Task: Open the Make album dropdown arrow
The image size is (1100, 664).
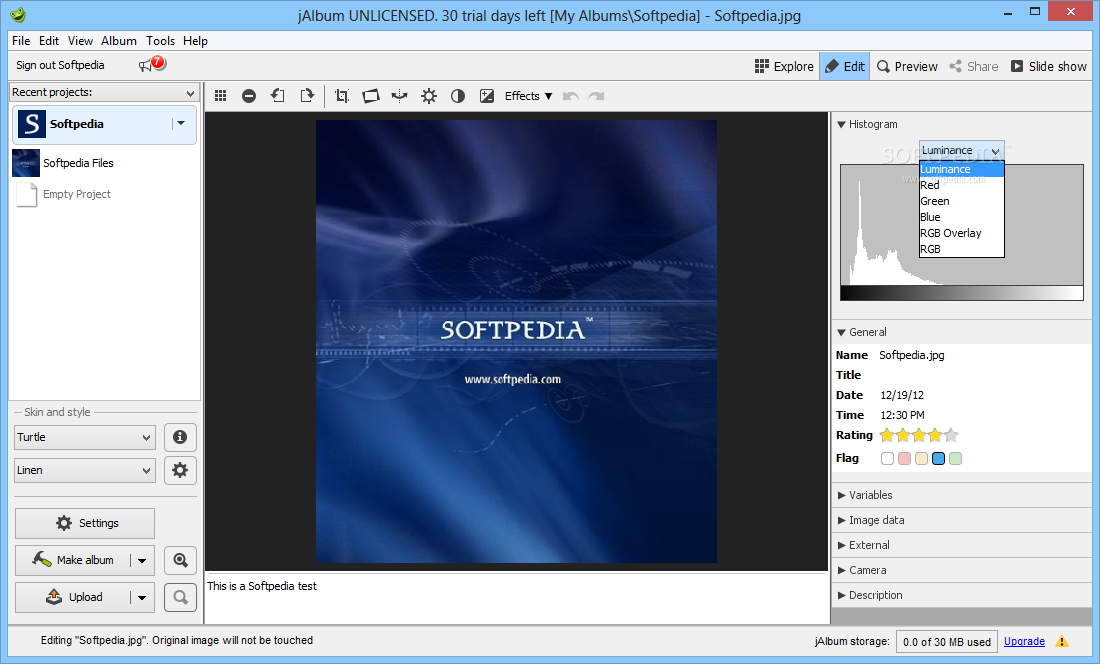Action: [142, 560]
